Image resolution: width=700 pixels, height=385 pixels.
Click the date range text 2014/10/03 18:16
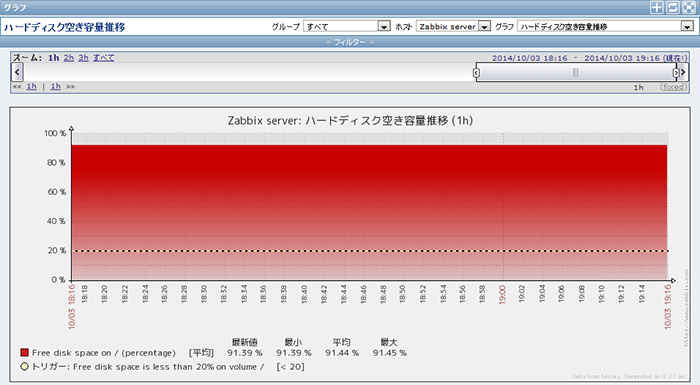click(x=529, y=58)
